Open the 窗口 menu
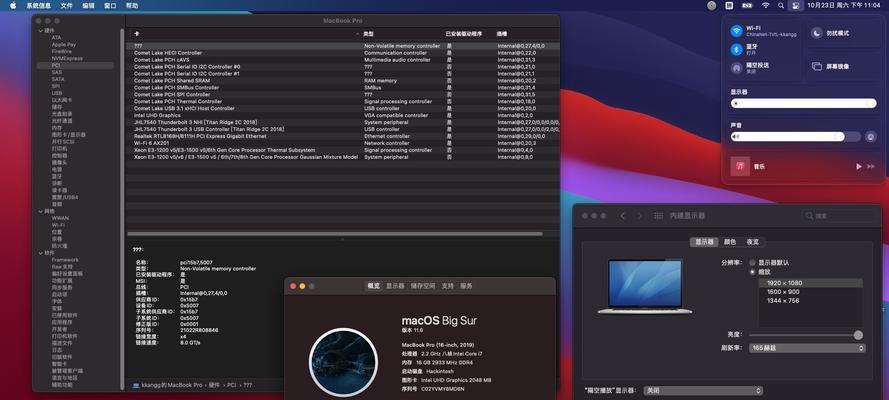The height and width of the screenshot is (400, 889). pos(111,5)
